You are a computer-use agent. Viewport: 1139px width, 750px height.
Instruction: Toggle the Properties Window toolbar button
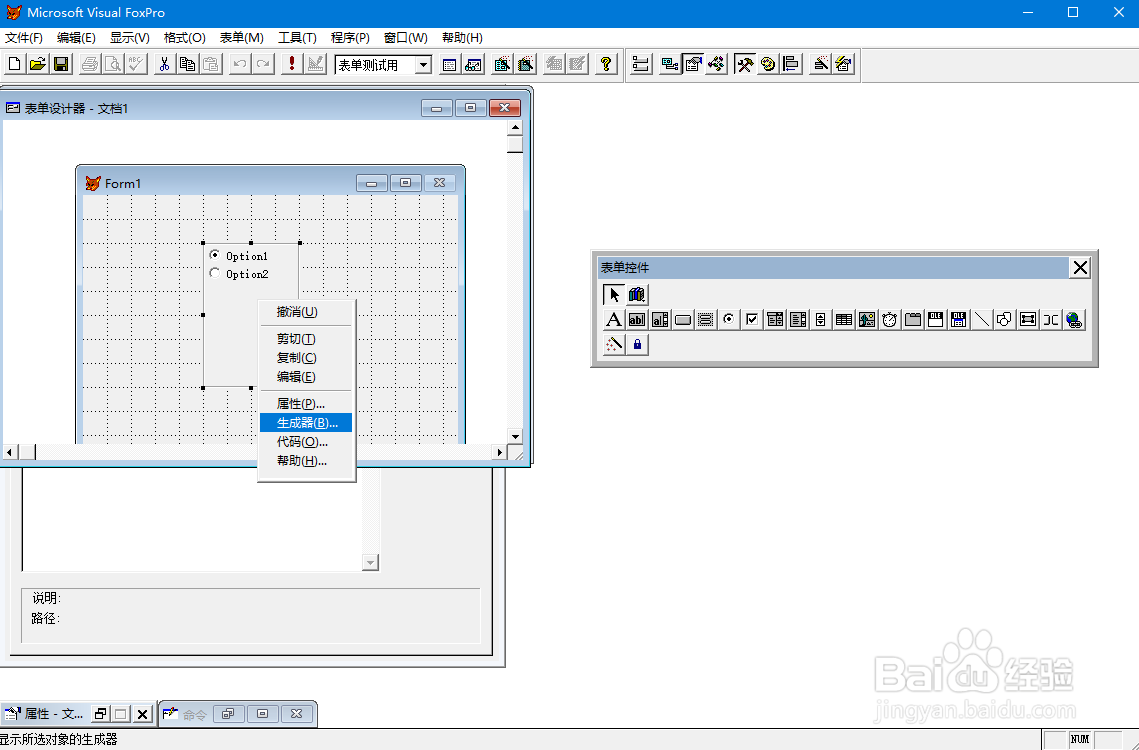tap(693, 64)
